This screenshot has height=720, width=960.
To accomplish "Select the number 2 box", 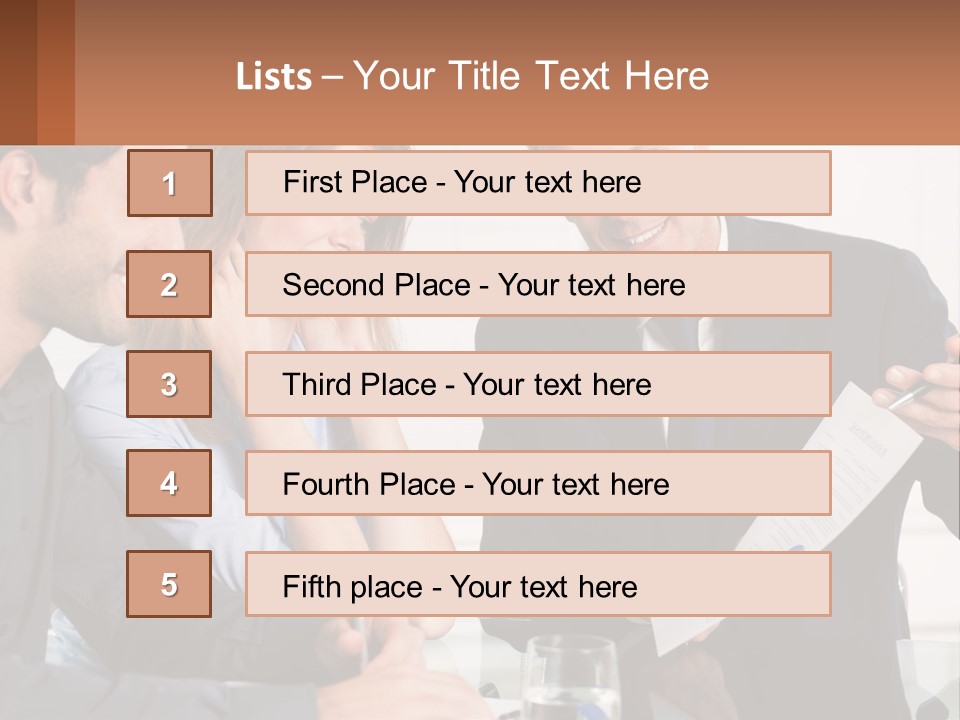I will coord(169,284).
